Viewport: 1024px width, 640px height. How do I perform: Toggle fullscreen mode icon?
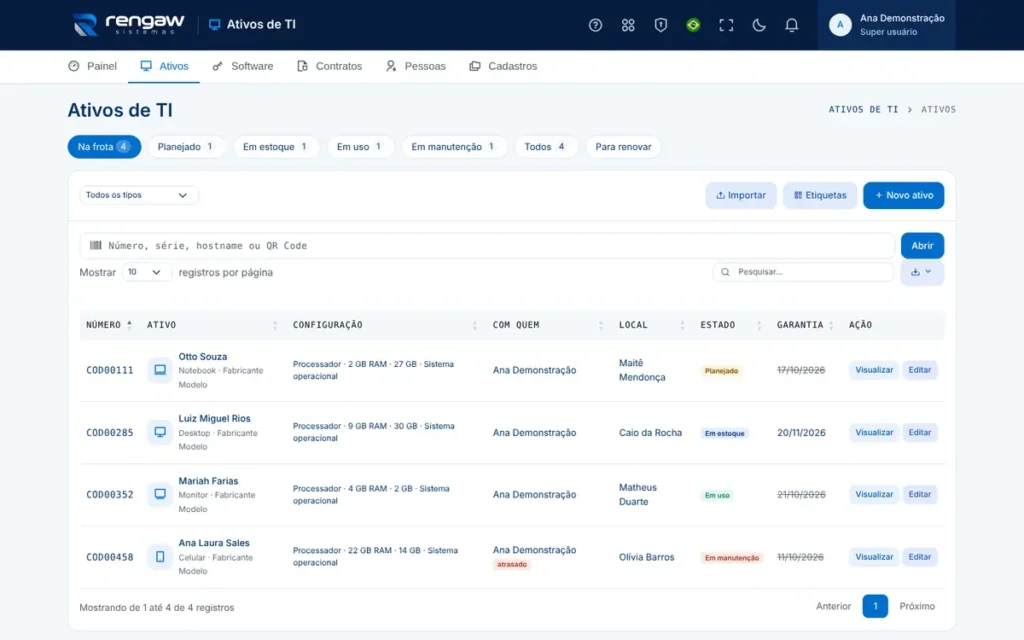coord(726,25)
